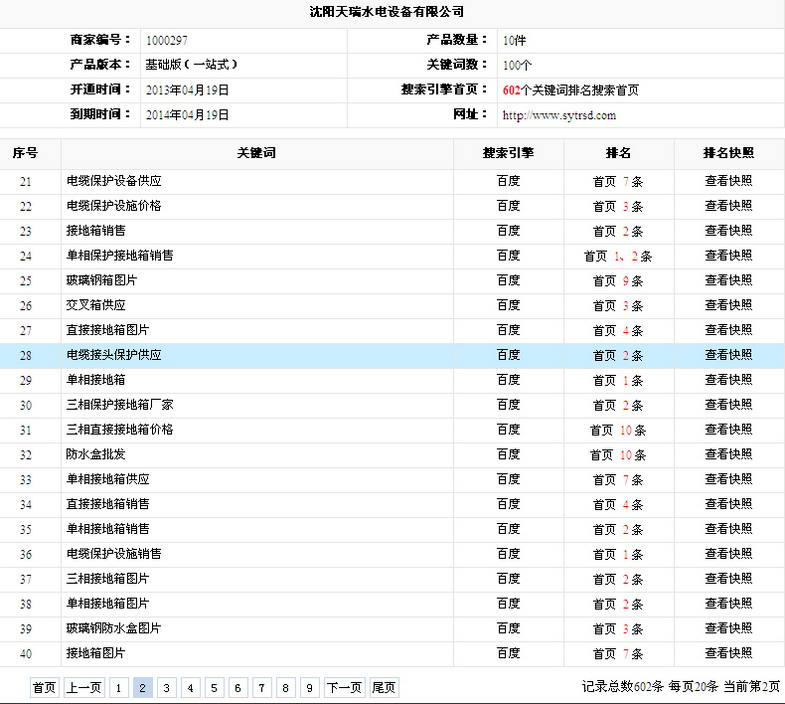Select keyword 单相保护接地箱销售 in row 24
Screen dimensions: 785x704
[x=120, y=255]
